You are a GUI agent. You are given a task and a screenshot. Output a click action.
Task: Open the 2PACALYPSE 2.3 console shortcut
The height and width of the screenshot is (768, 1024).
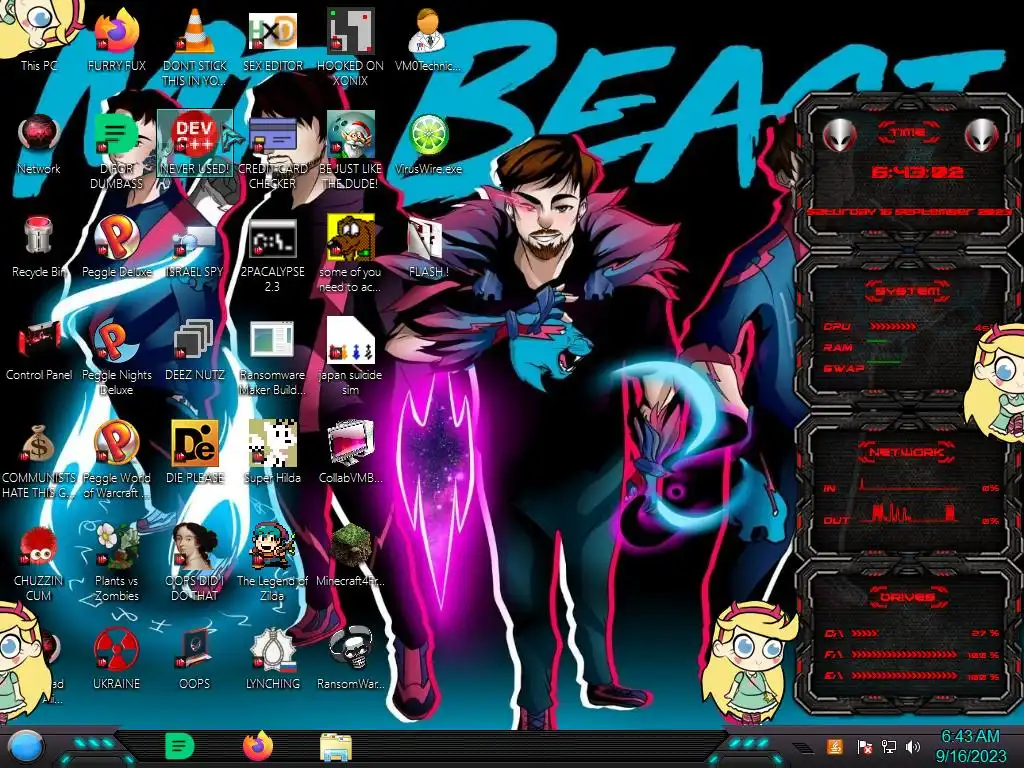(x=272, y=255)
